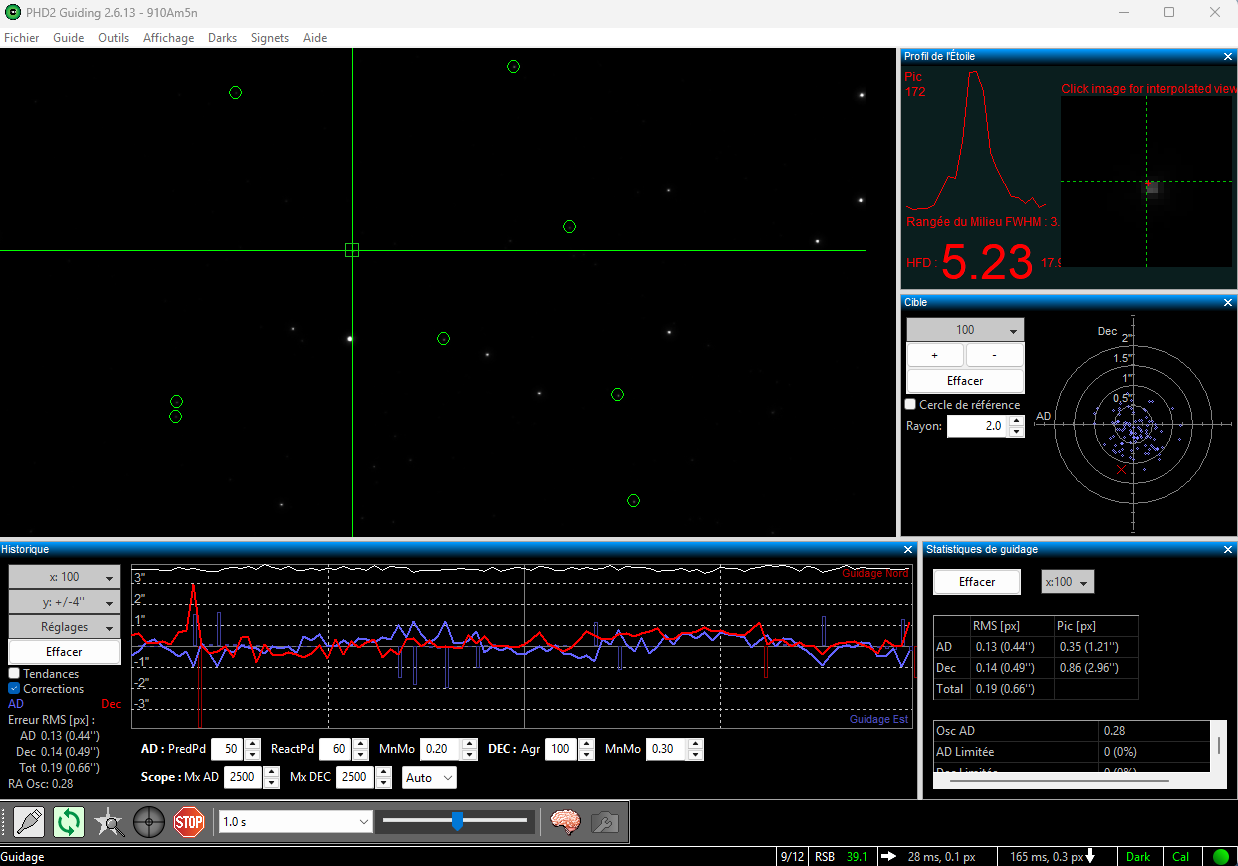The height and width of the screenshot is (866, 1238).
Task: Click the vertical scrollbar in statistics table
Action: coord(1218,745)
